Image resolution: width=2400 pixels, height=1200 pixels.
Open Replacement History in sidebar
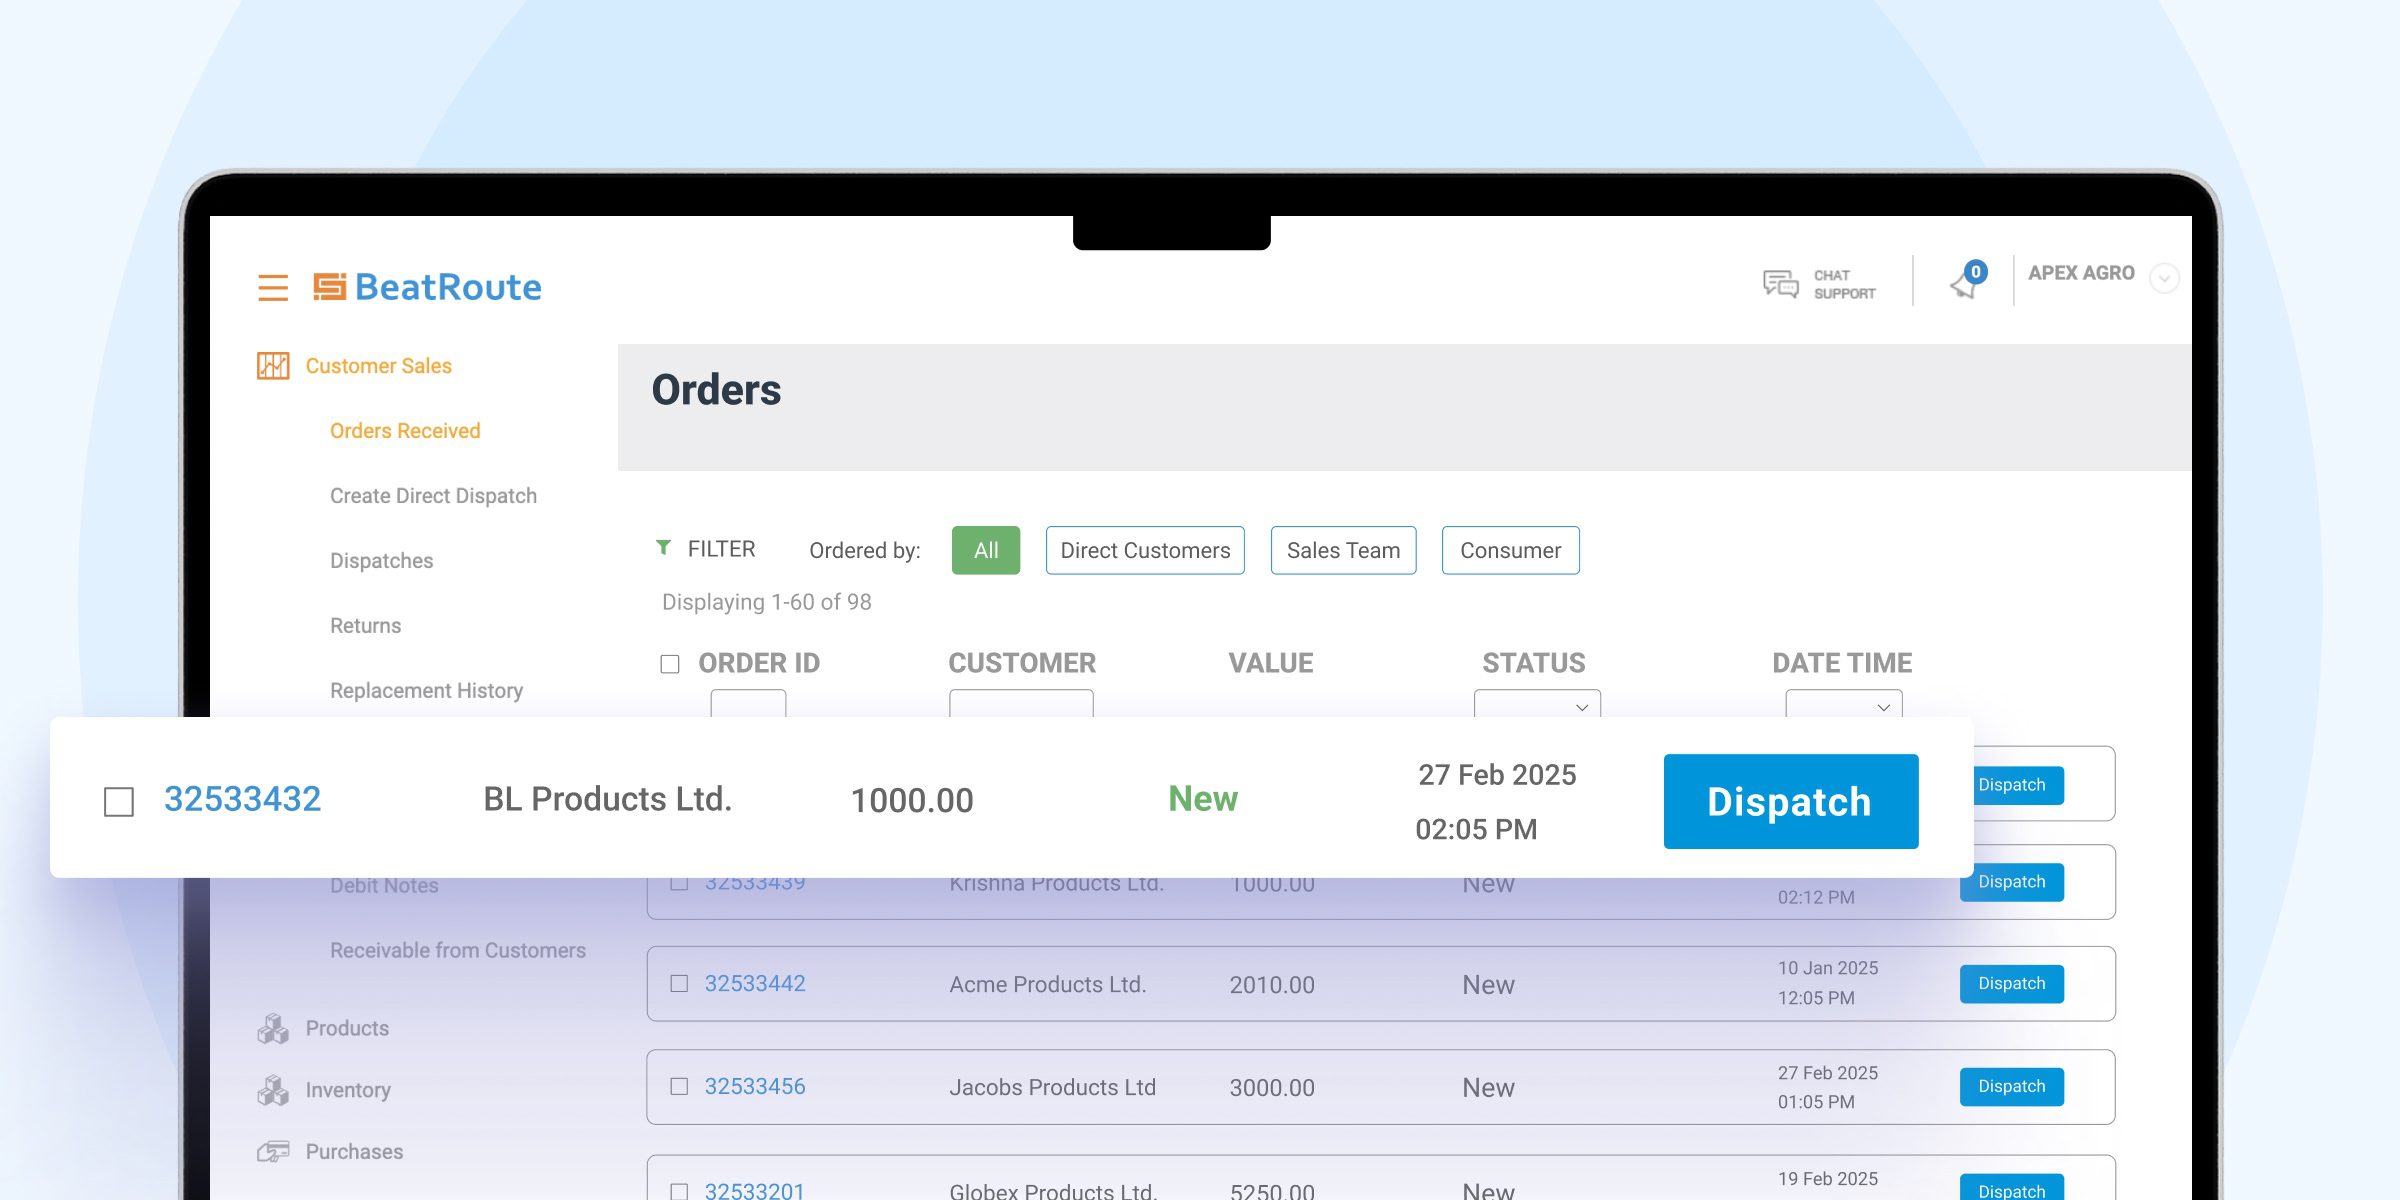click(426, 691)
